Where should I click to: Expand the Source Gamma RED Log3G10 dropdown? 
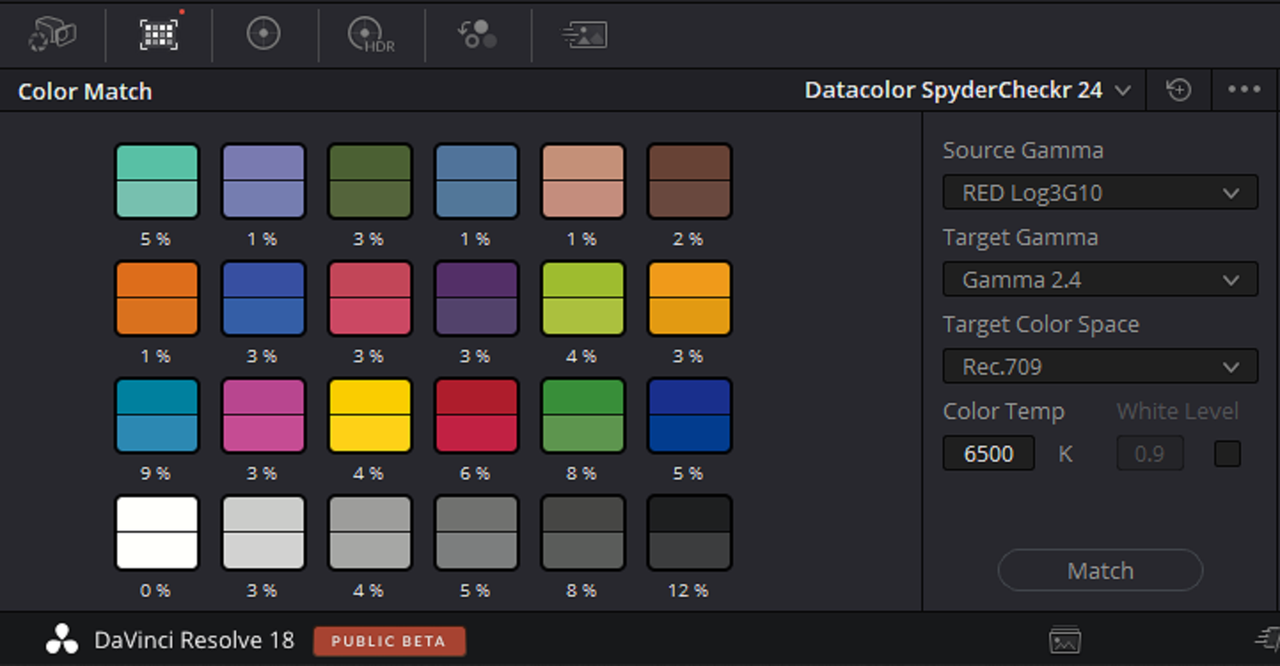(x=1100, y=192)
